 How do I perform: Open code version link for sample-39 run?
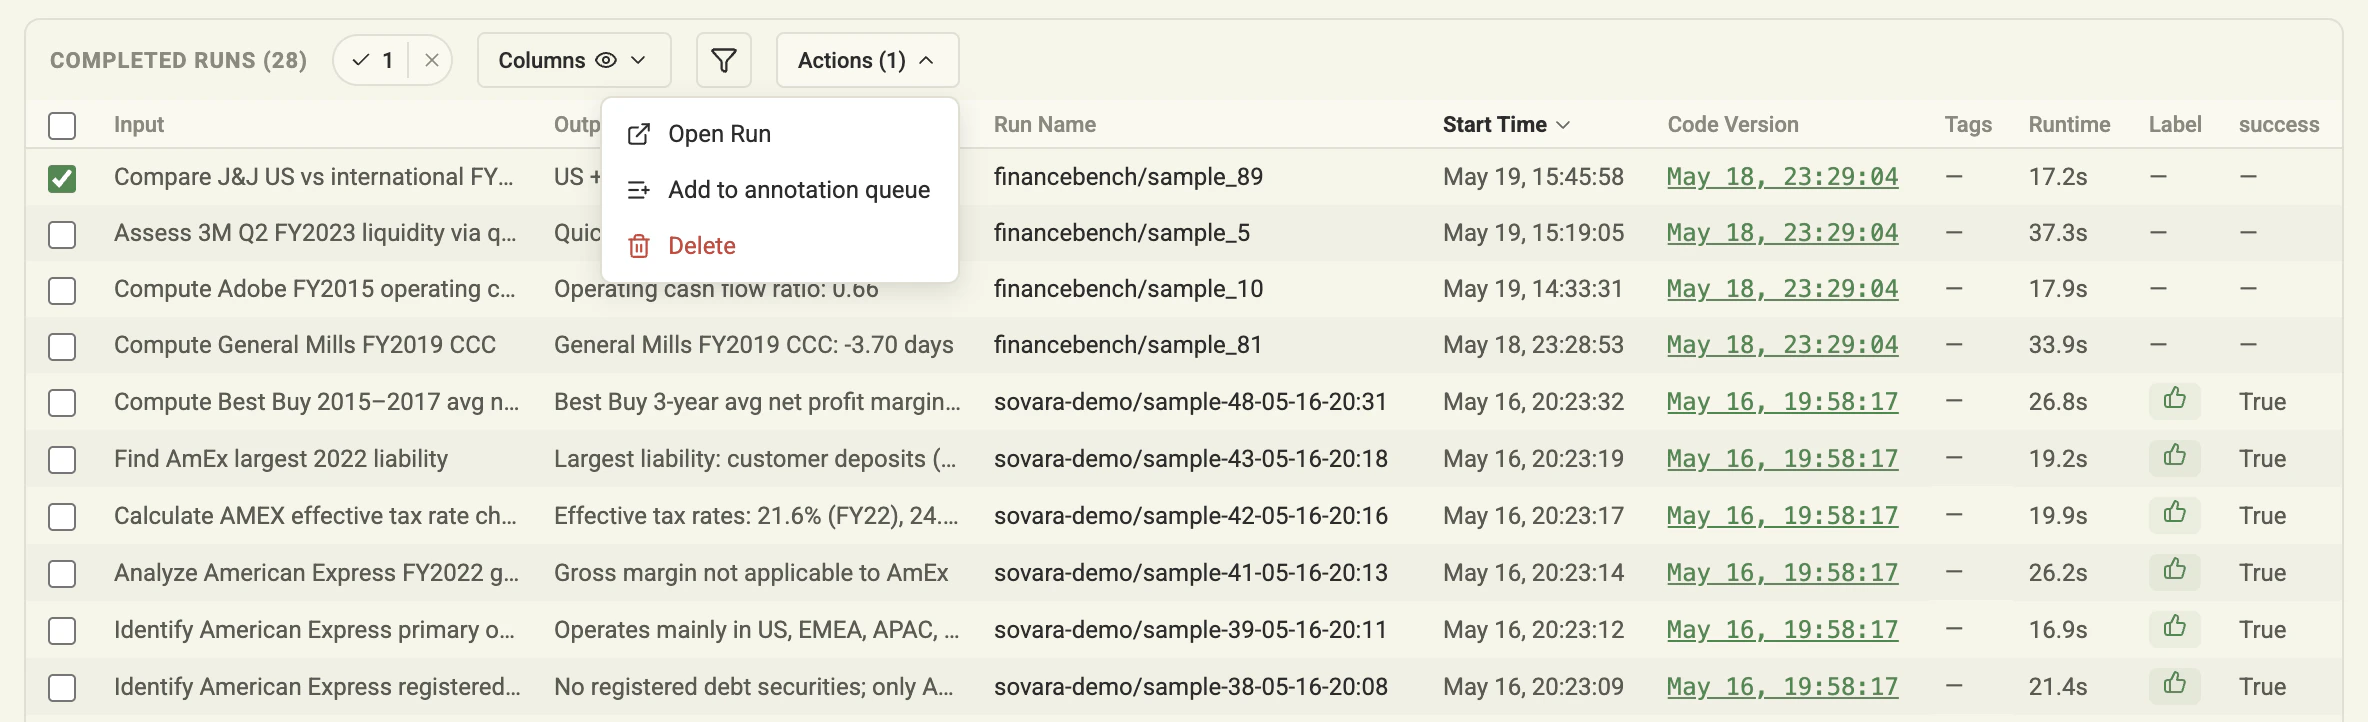point(1782,630)
